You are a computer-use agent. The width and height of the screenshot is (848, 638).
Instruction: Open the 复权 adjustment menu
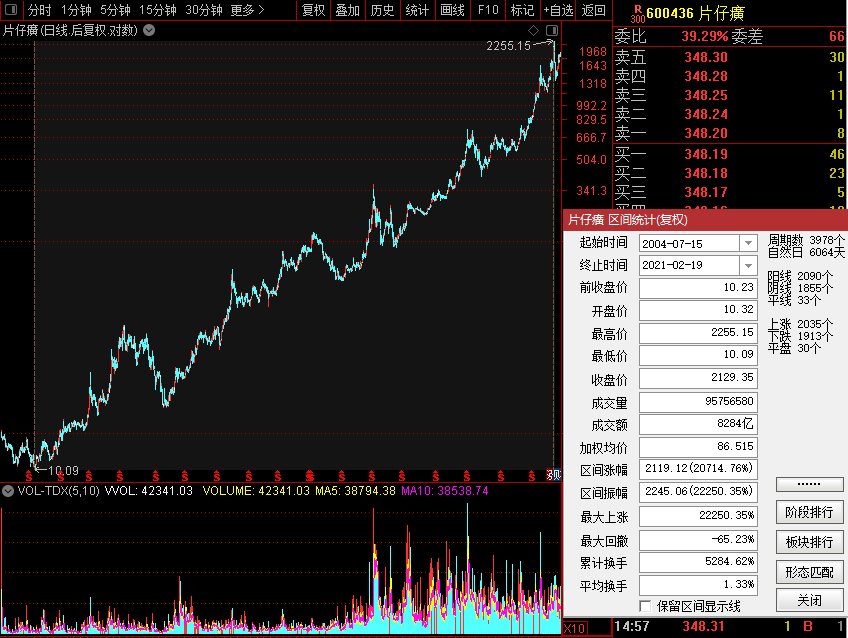pos(313,10)
